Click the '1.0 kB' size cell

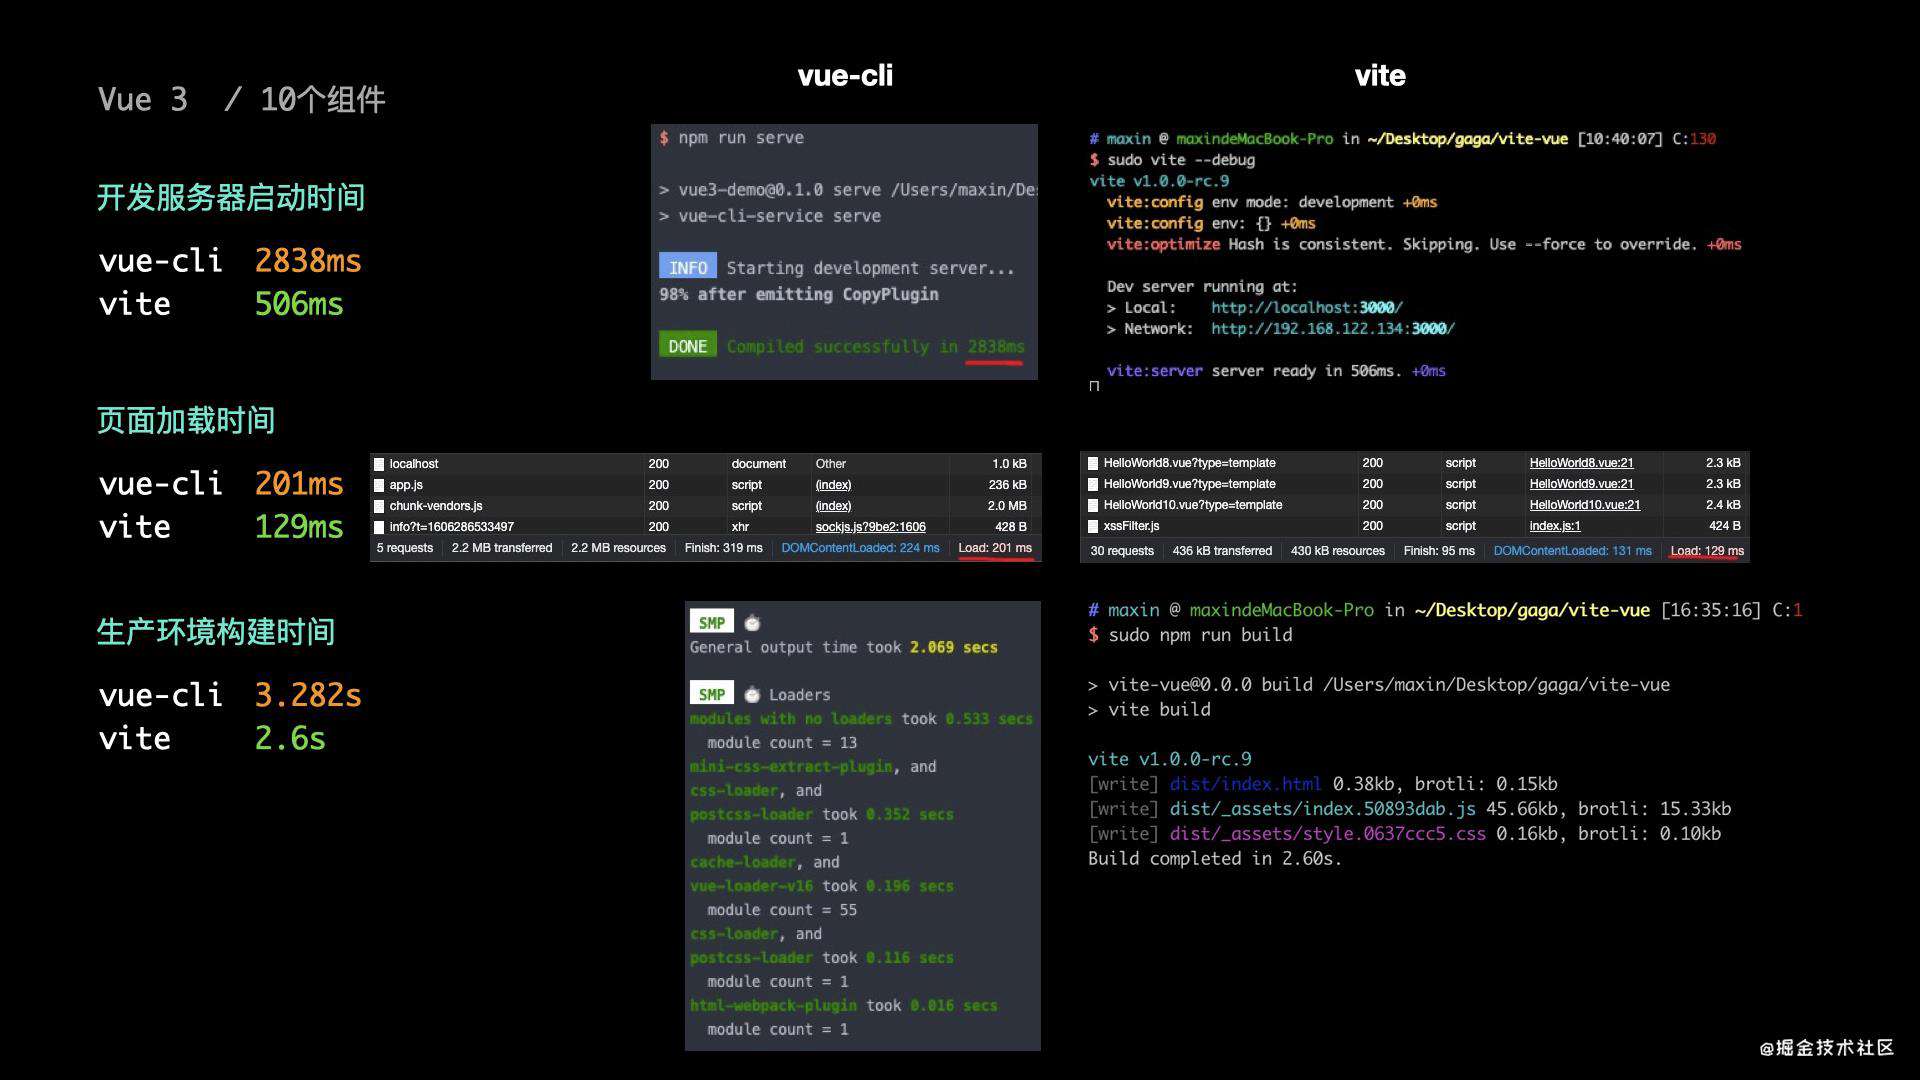pos(1009,464)
